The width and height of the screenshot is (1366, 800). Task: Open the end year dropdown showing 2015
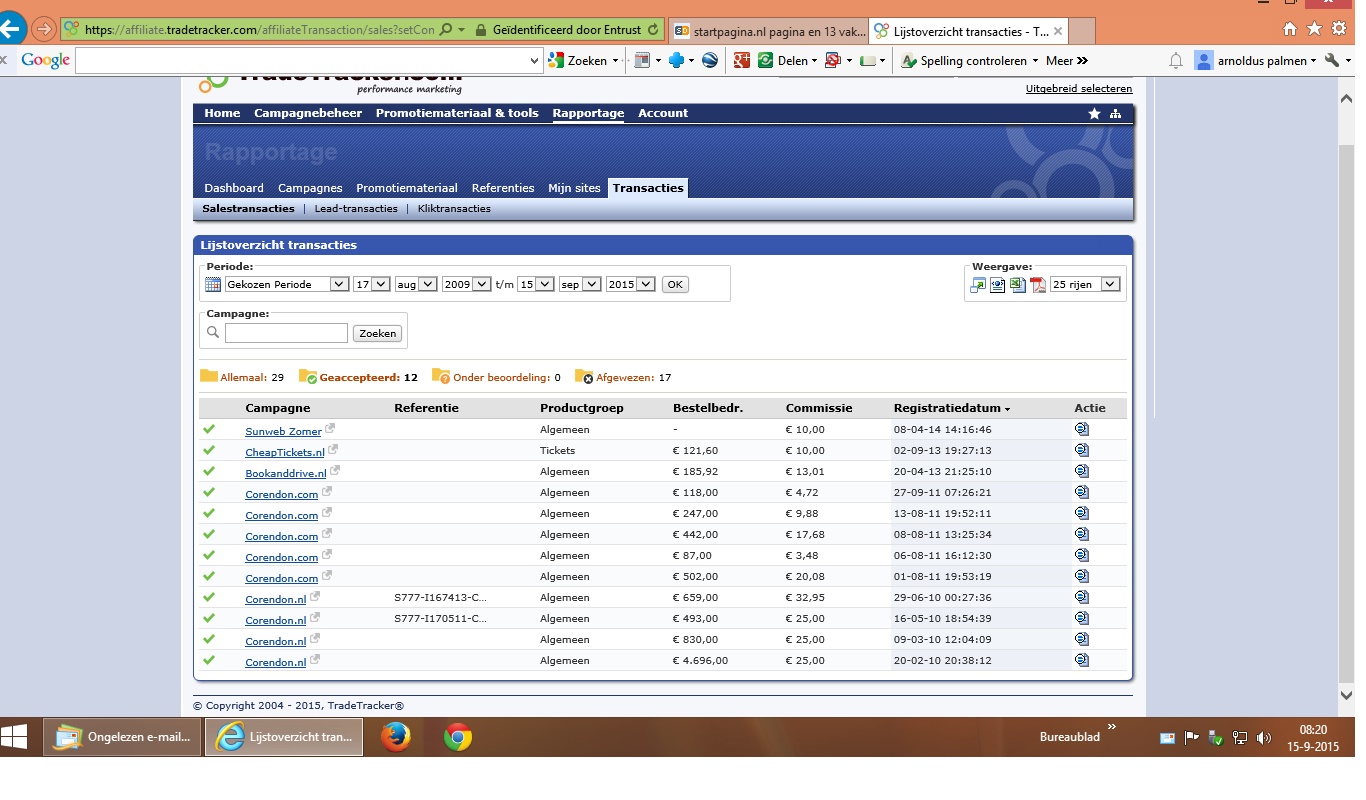tap(630, 284)
